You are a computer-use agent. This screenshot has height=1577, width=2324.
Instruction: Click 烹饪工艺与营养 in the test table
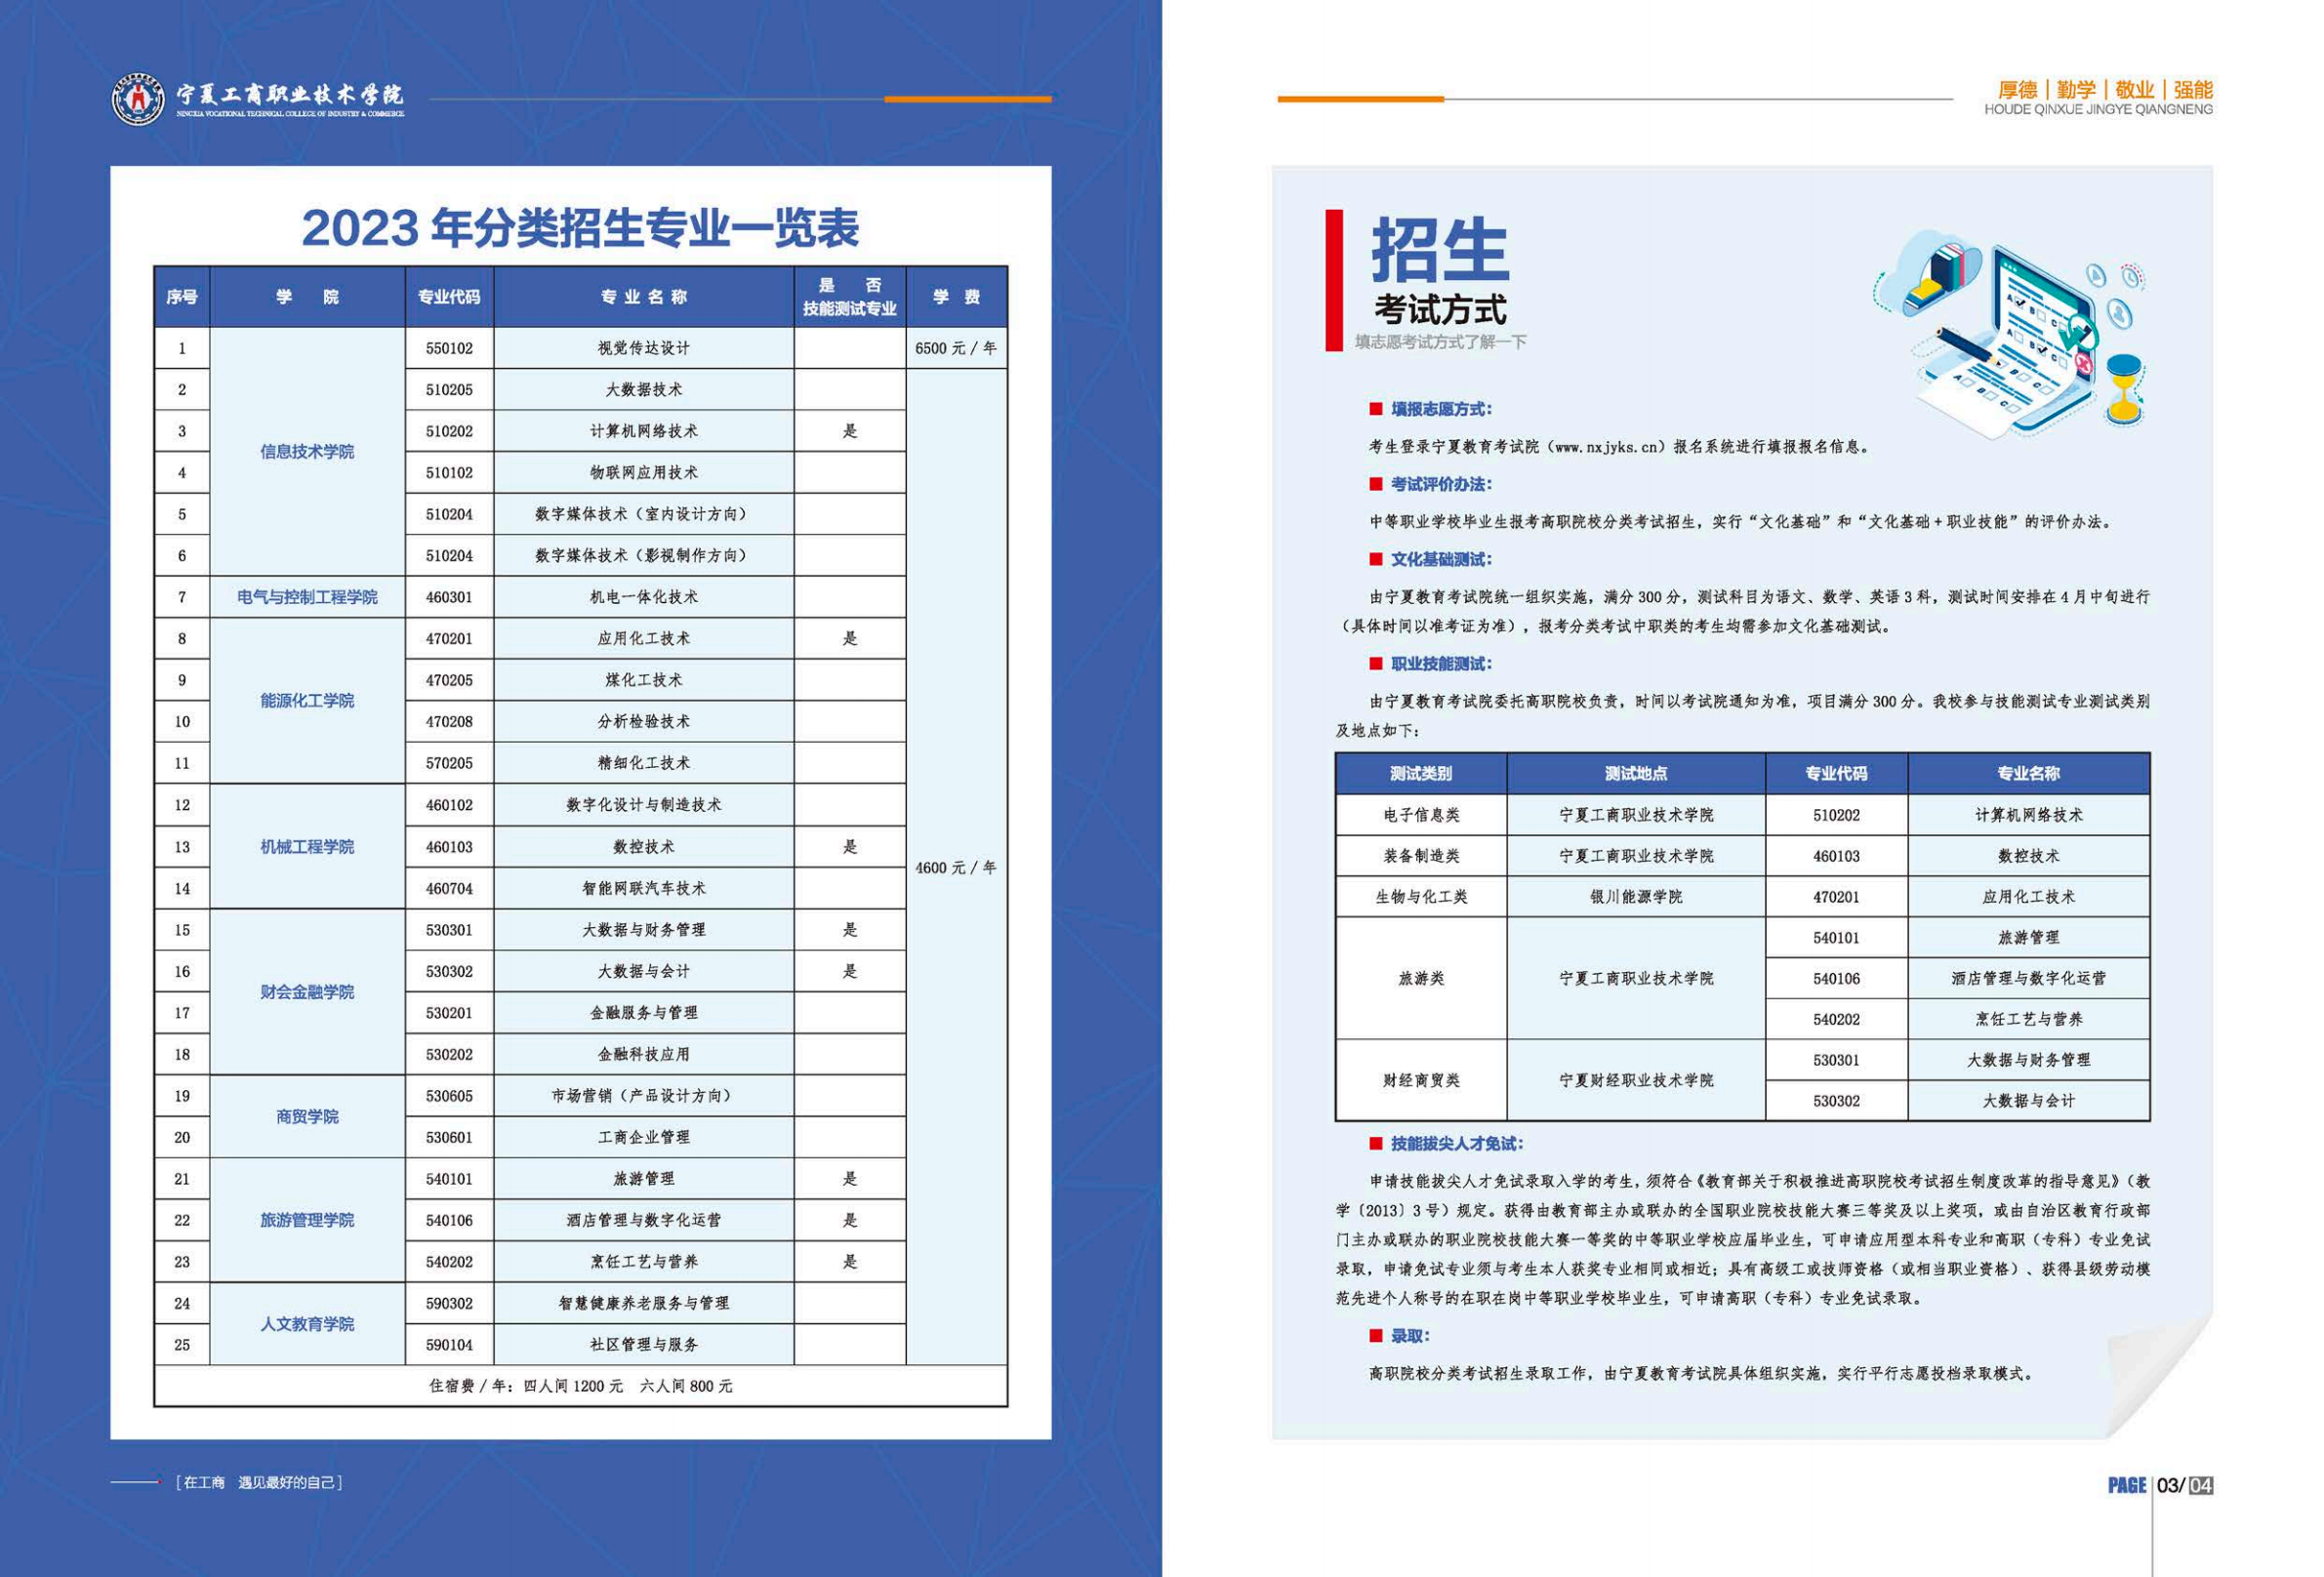point(2028,1019)
